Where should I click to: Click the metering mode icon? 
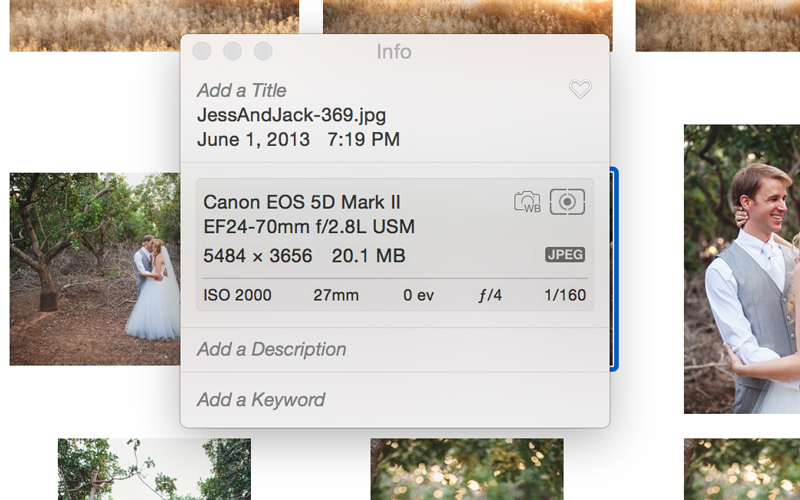(567, 202)
